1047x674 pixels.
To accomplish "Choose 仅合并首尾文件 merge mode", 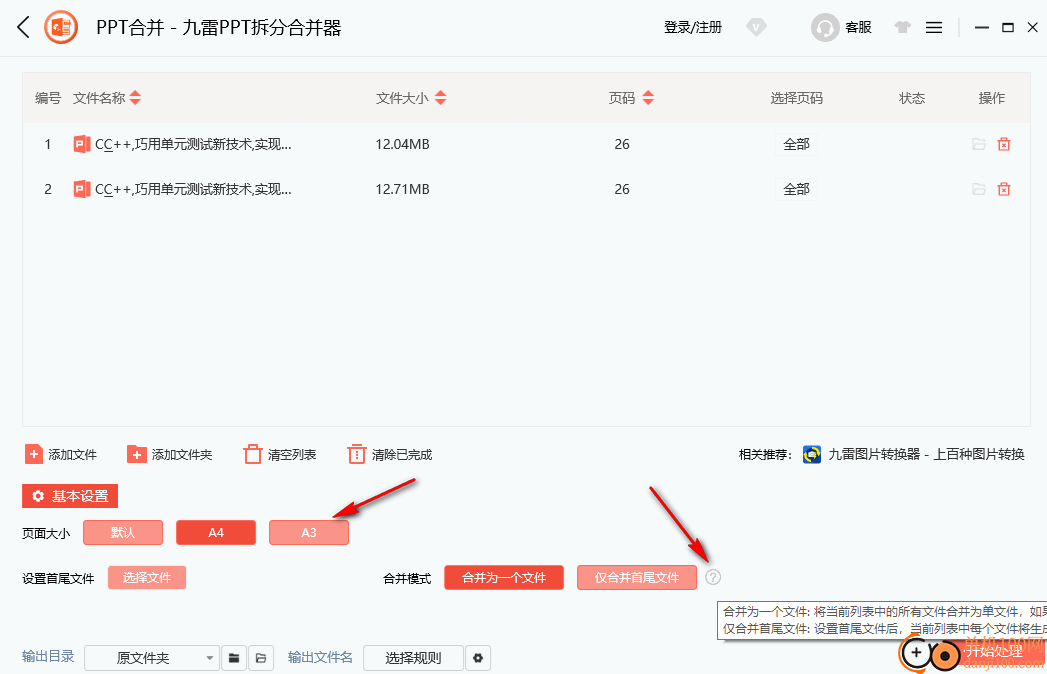I will [637, 578].
